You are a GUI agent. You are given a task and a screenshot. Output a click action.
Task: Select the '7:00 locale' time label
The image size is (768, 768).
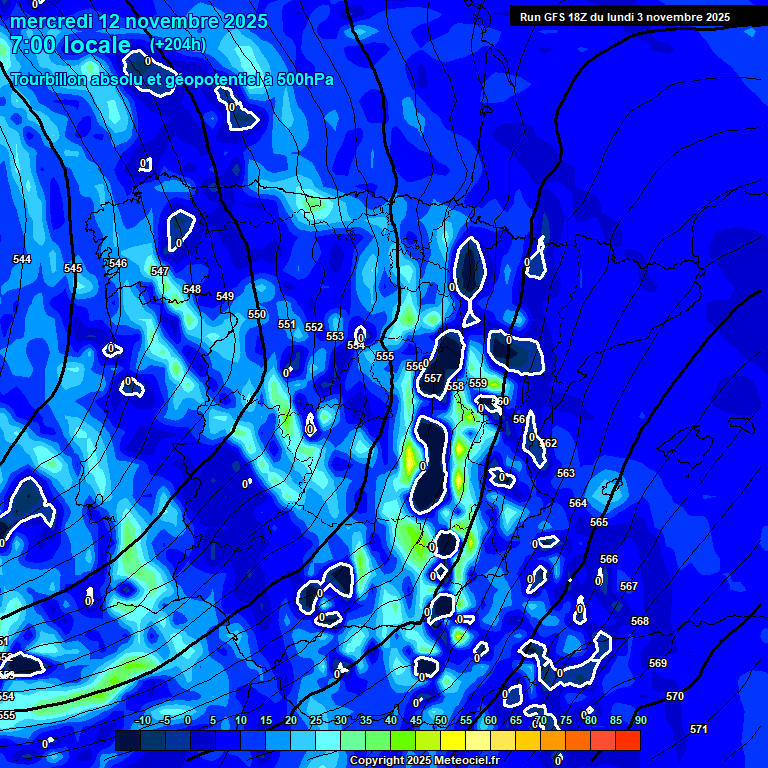point(70,46)
